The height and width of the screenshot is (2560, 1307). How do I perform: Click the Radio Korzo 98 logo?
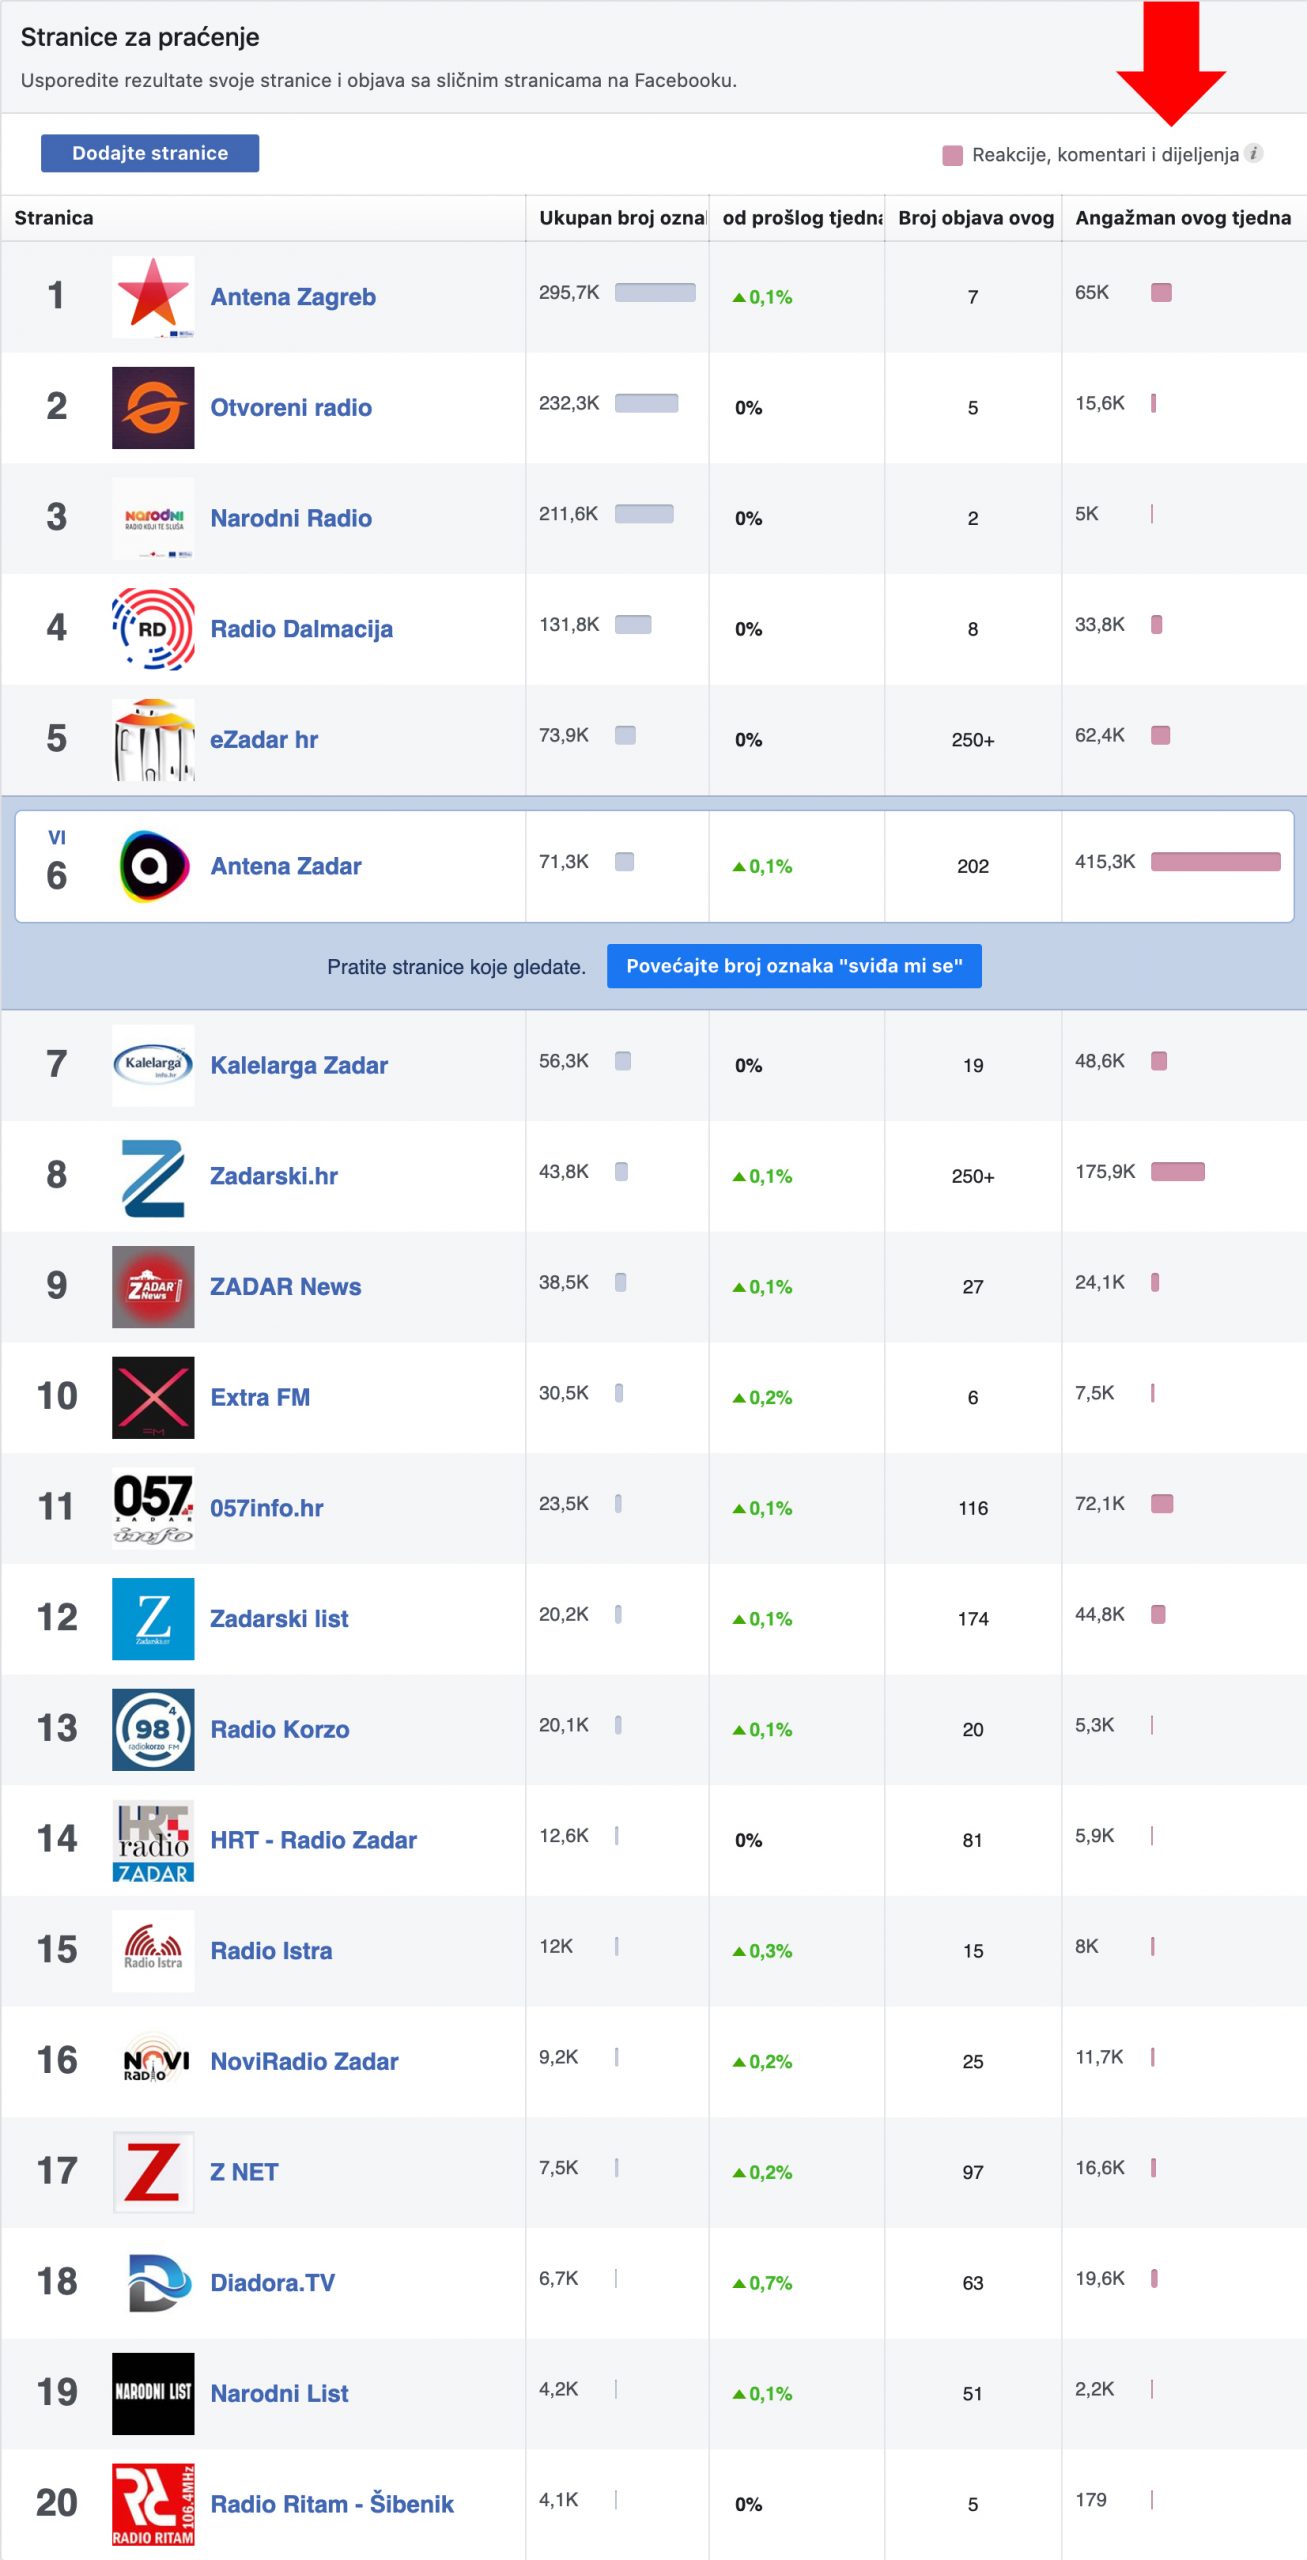click(153, 1729)
